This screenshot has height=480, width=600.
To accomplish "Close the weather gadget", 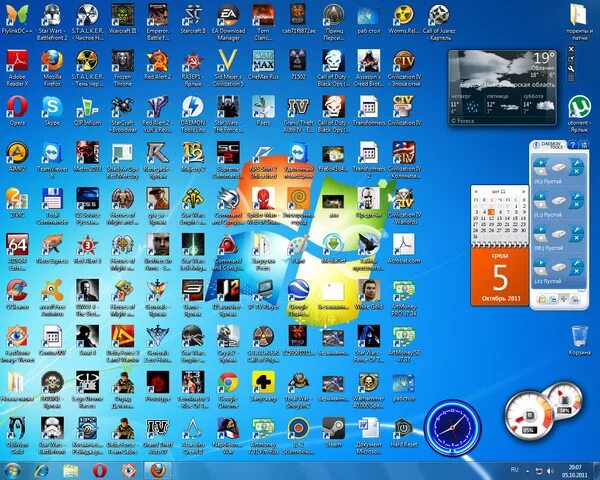I will tap(571, 49).
